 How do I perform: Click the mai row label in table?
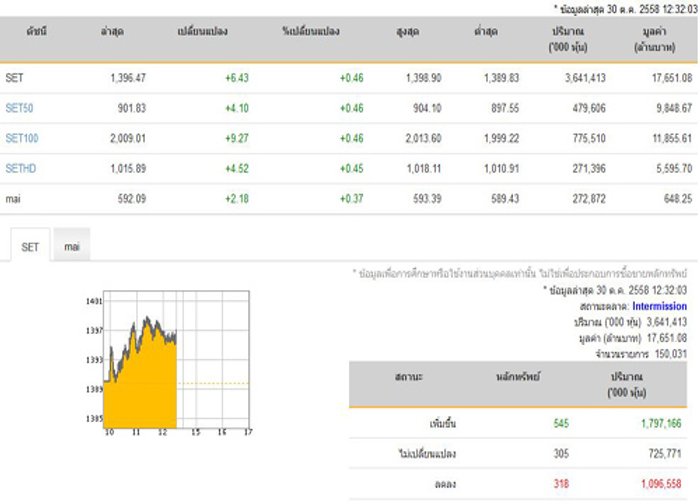point(13,199)
